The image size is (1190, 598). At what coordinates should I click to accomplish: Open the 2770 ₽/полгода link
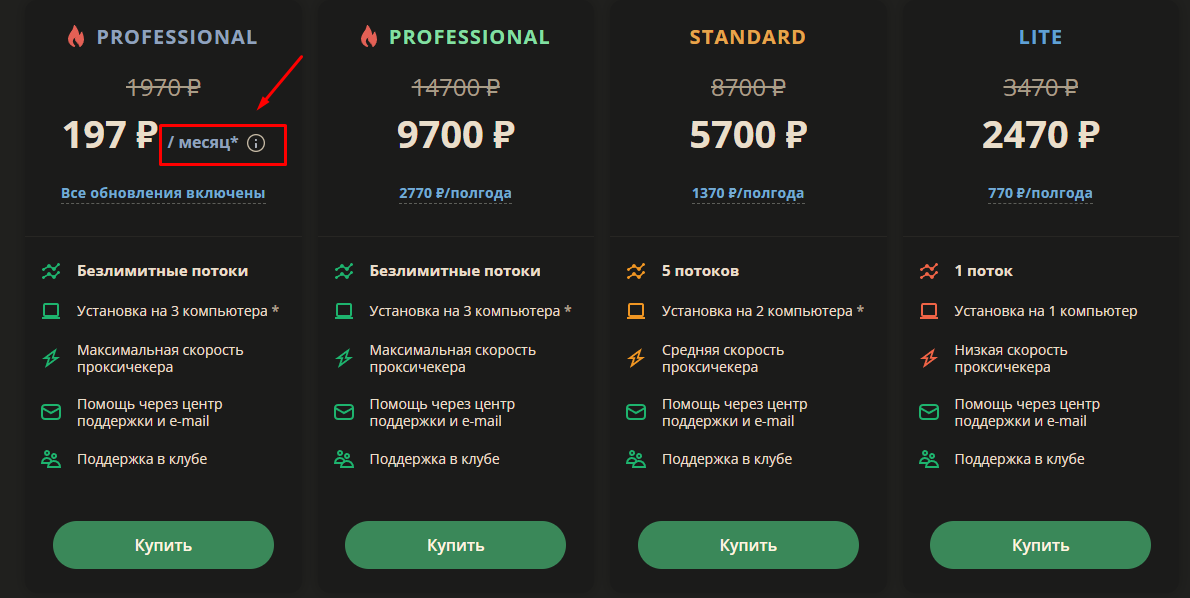click(455, 193)
